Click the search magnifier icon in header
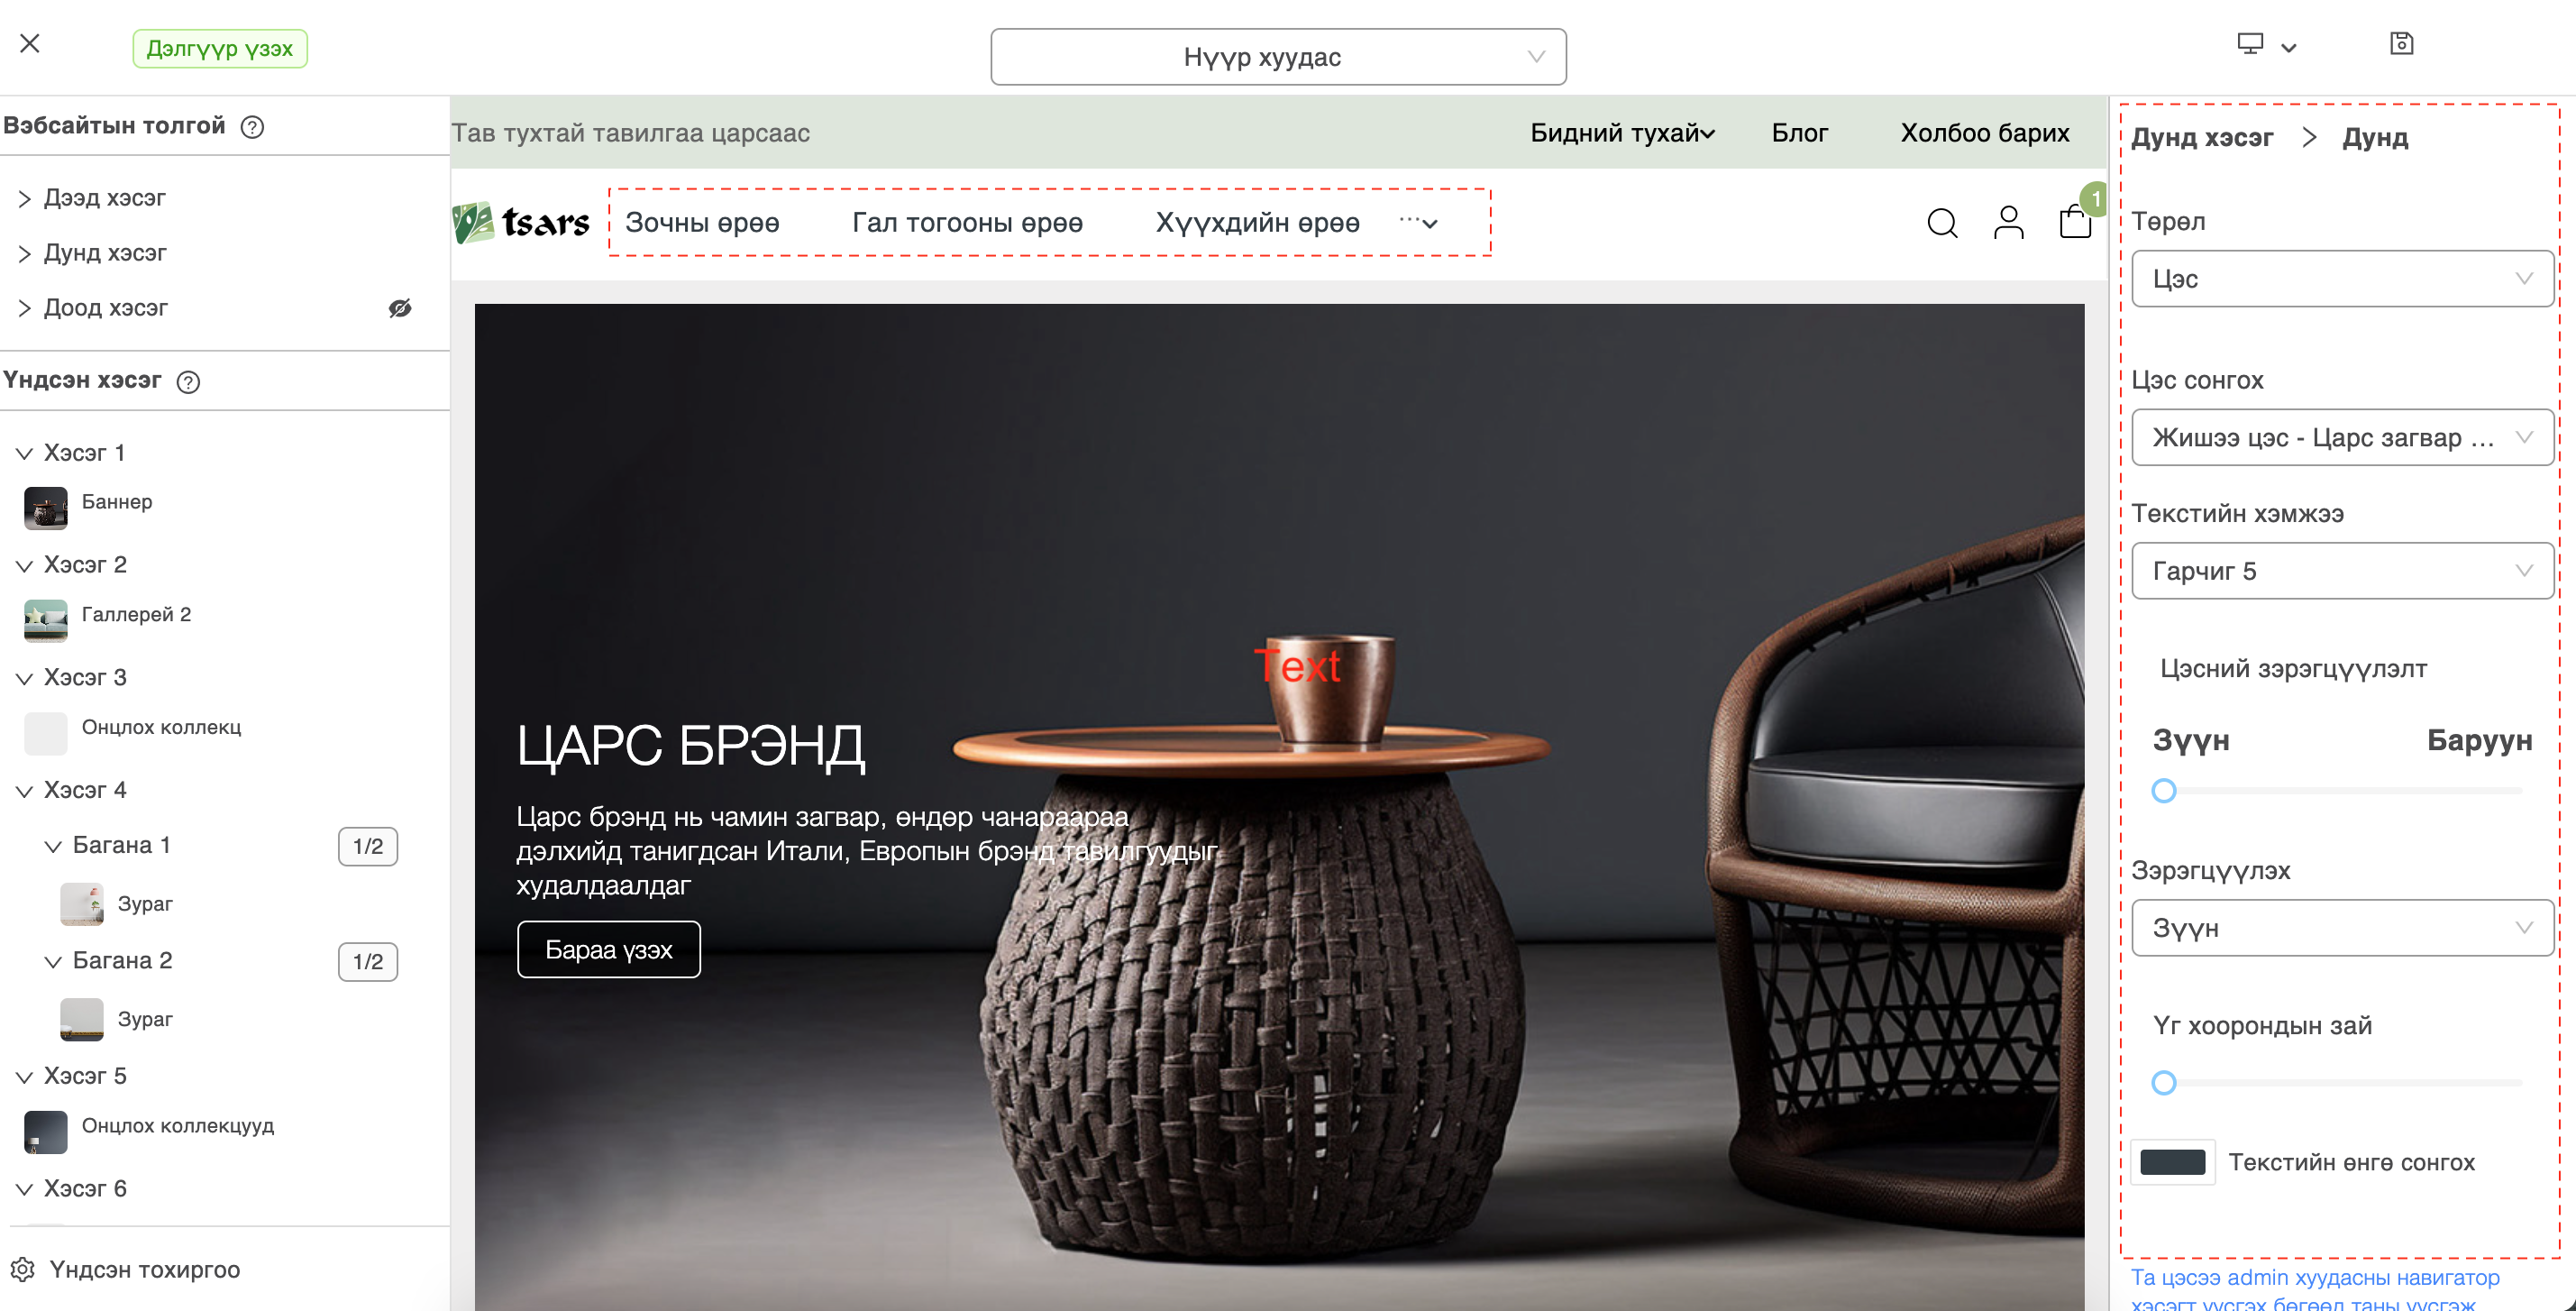The width and height of the screenshot is (2576, 1311). point(1942,222)
